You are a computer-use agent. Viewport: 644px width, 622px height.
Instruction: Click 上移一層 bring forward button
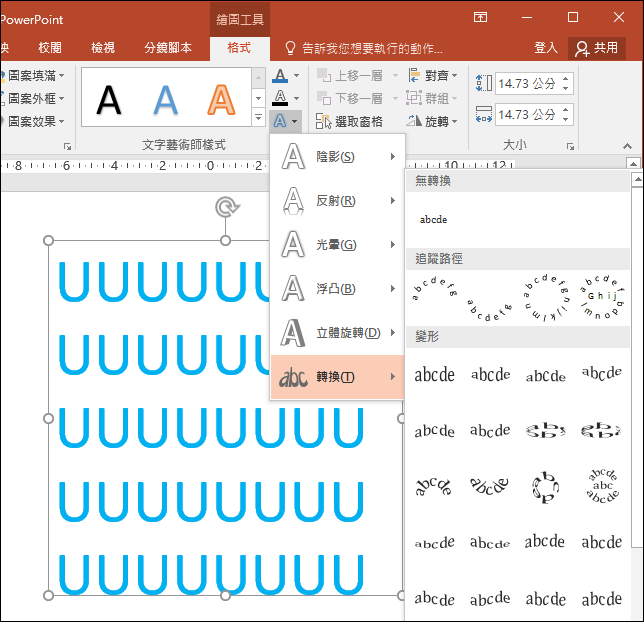coord(350,75)
